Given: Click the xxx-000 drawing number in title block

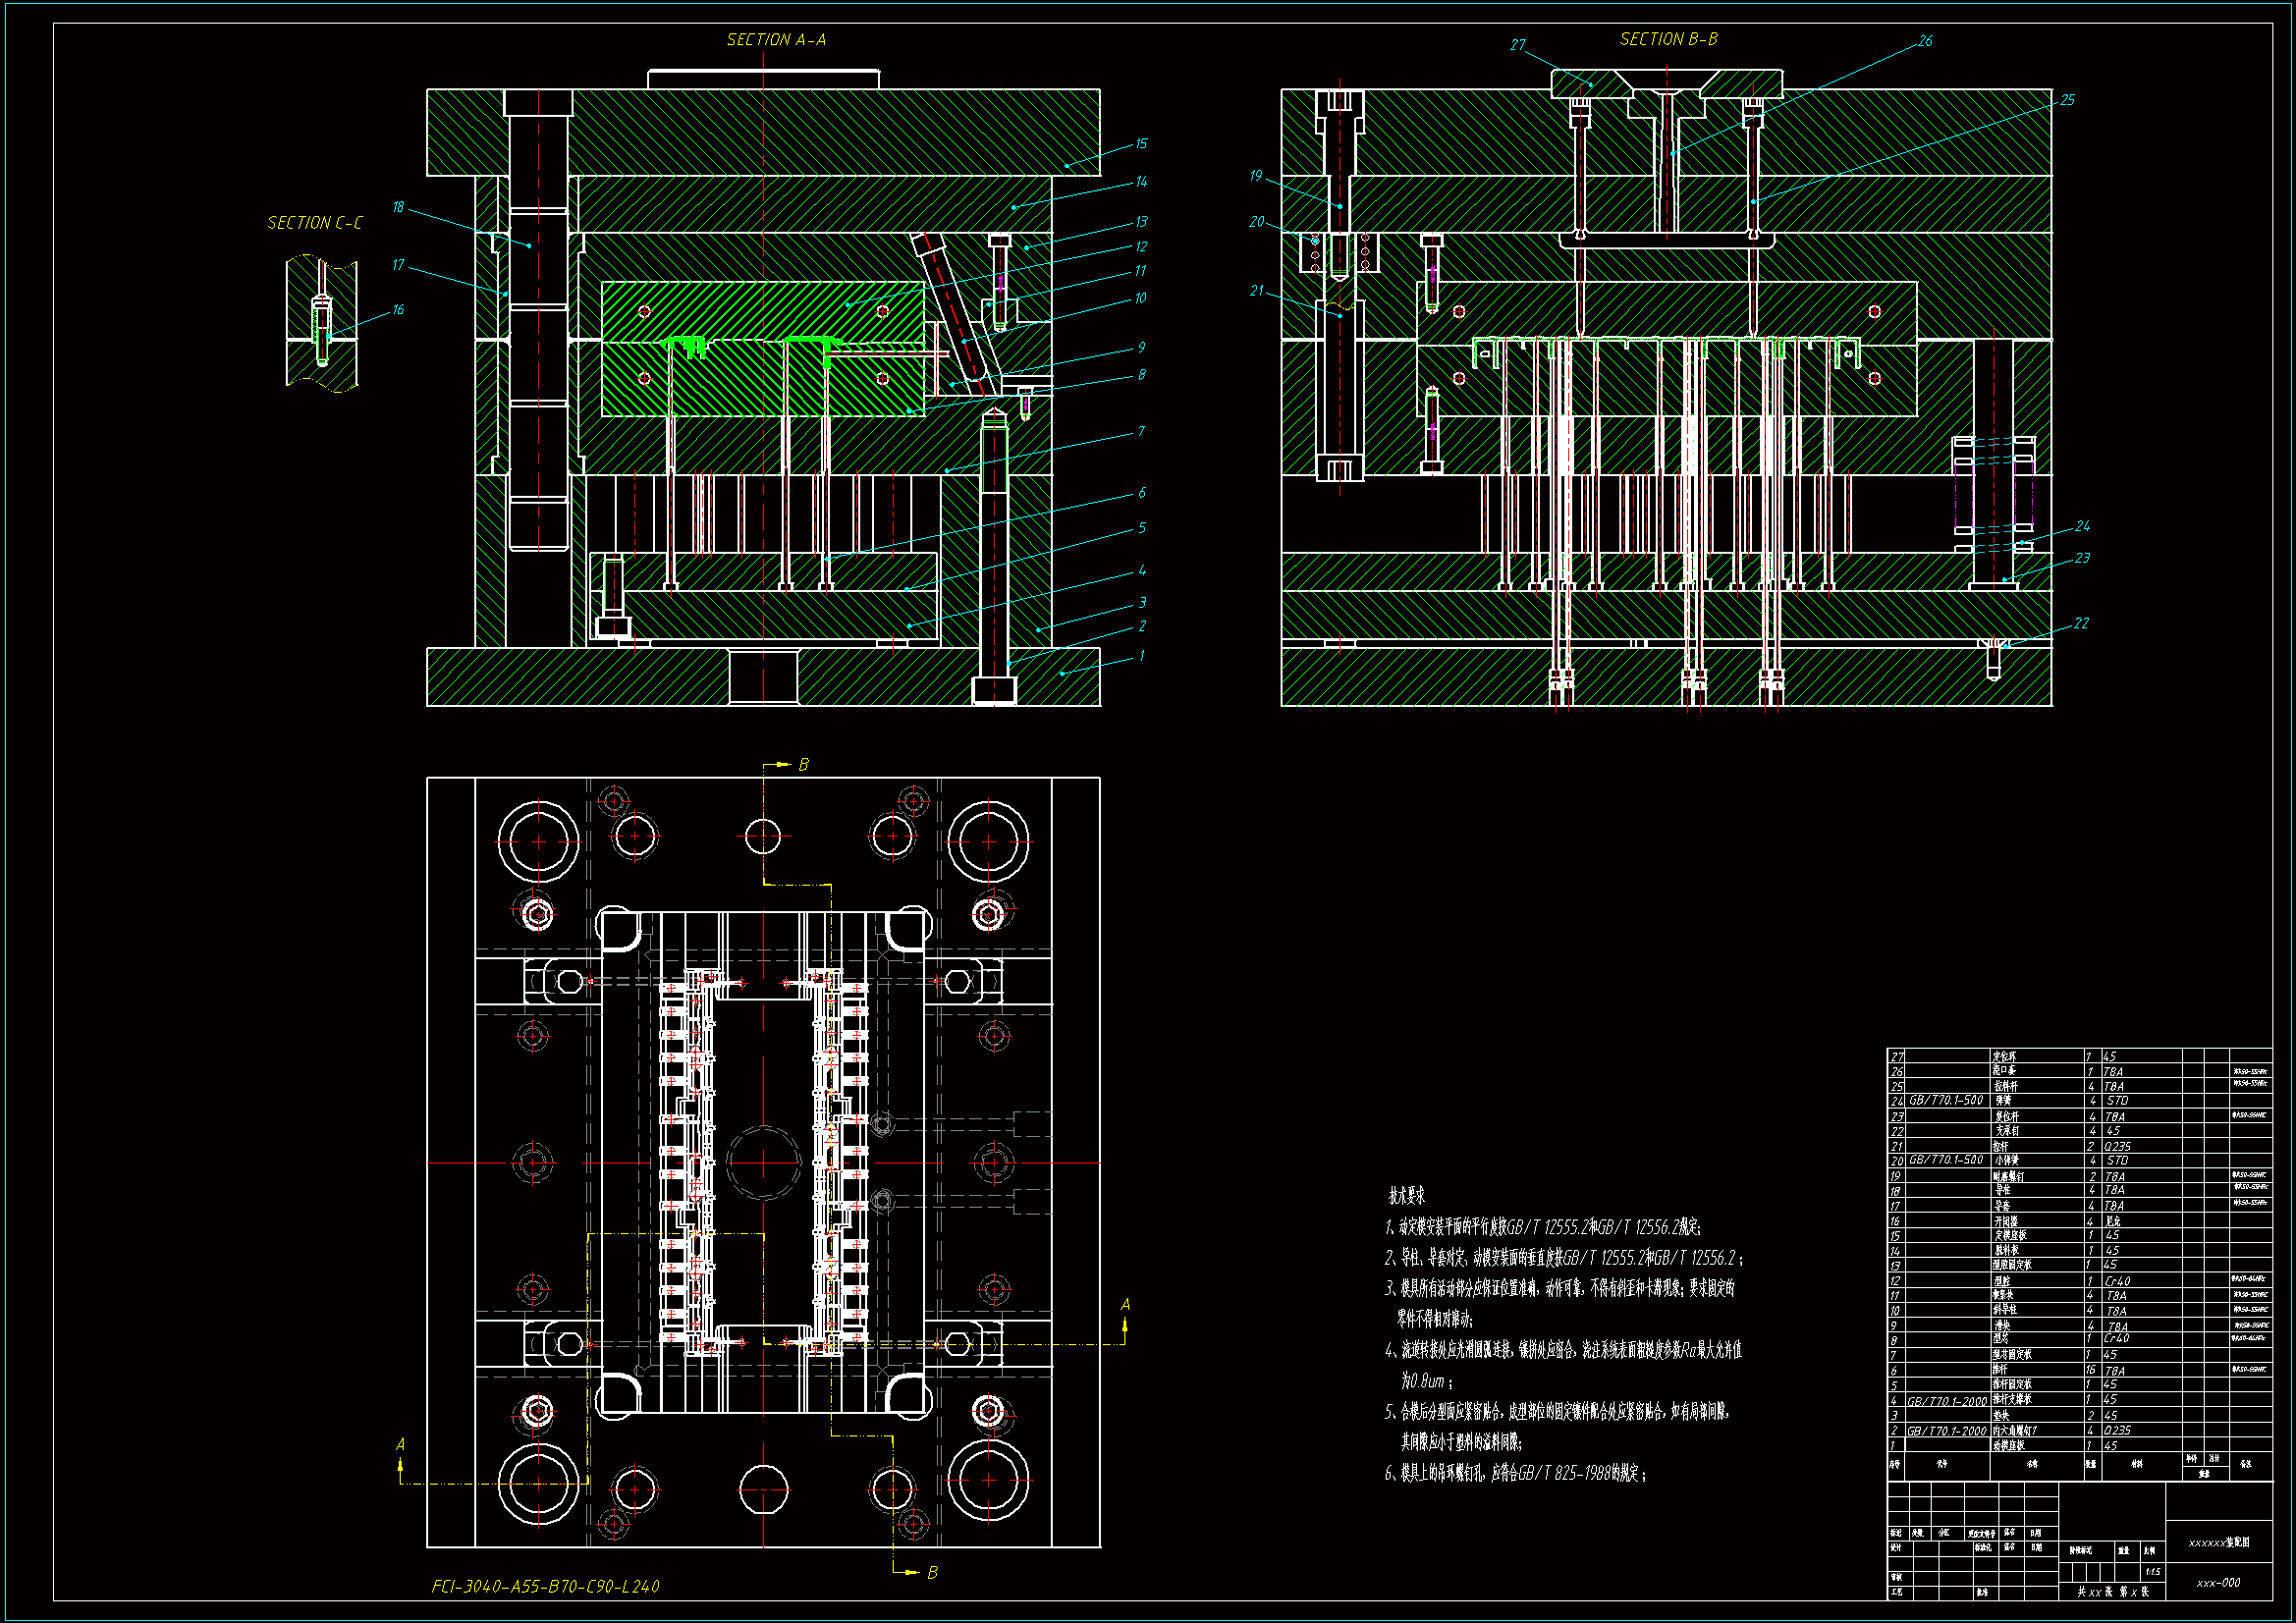Looking at the screenshot, I should [x=2218, y=1583].
